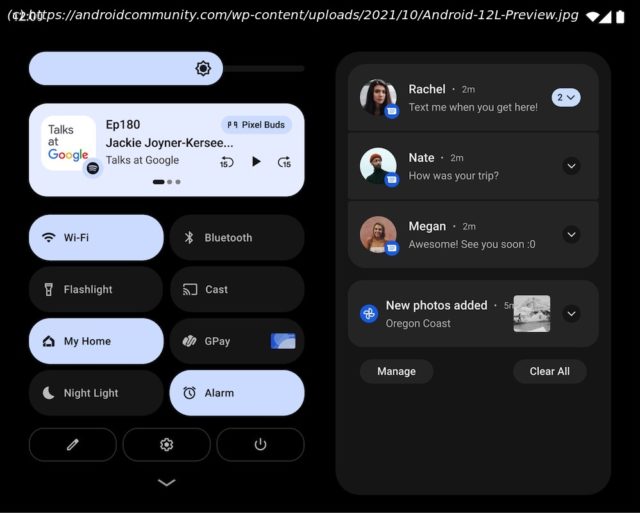Click the media card page indicator dots
Viewport: 640px width, 513px height.
167,182
